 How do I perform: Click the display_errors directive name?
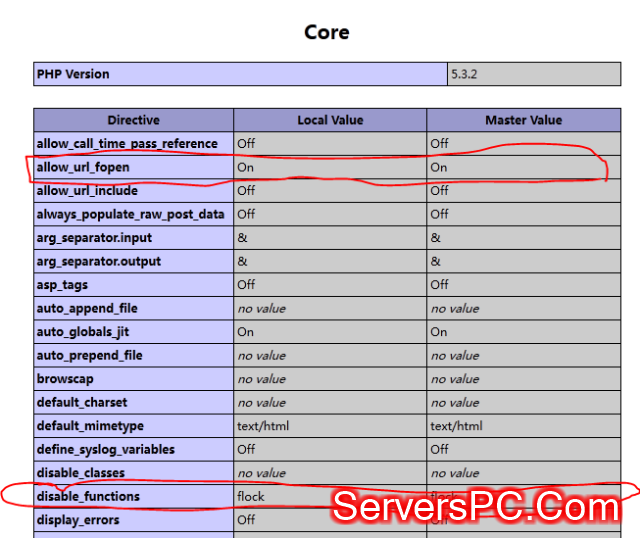point(78,520)
